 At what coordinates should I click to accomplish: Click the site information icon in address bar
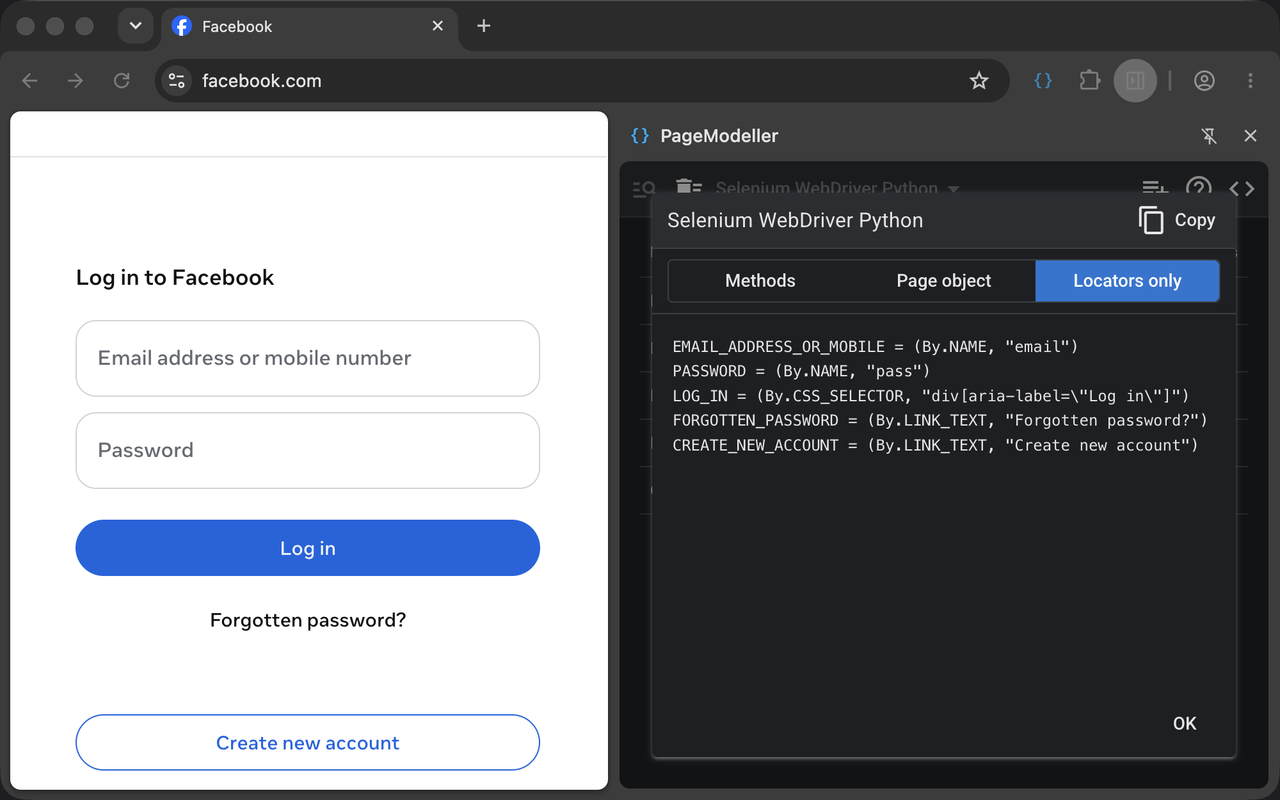[177, 81]
